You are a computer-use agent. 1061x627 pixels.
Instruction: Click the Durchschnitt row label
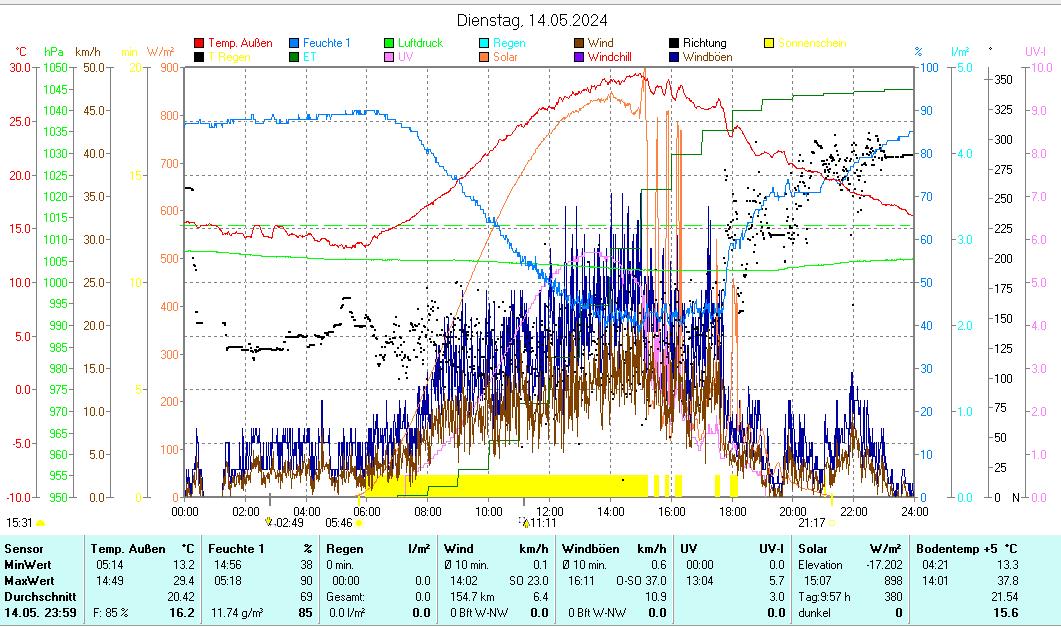[40, 597]
